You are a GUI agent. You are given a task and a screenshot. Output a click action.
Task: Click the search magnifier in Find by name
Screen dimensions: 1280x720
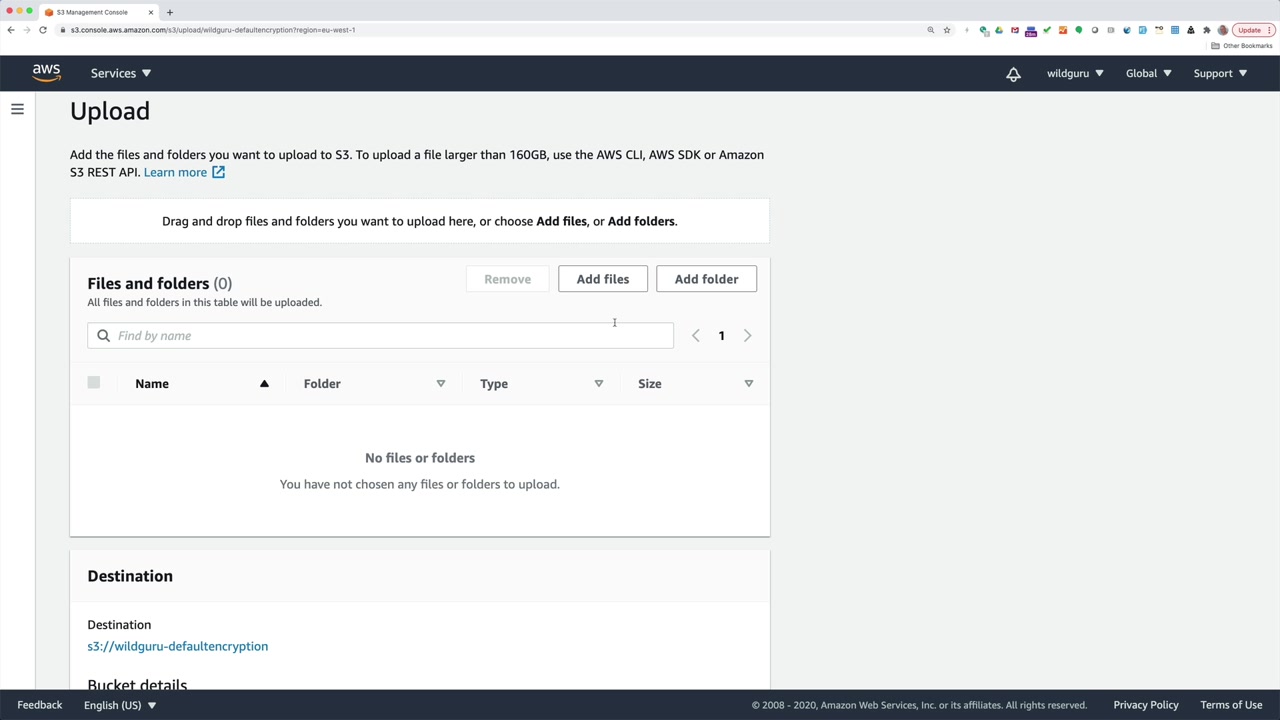103,336
